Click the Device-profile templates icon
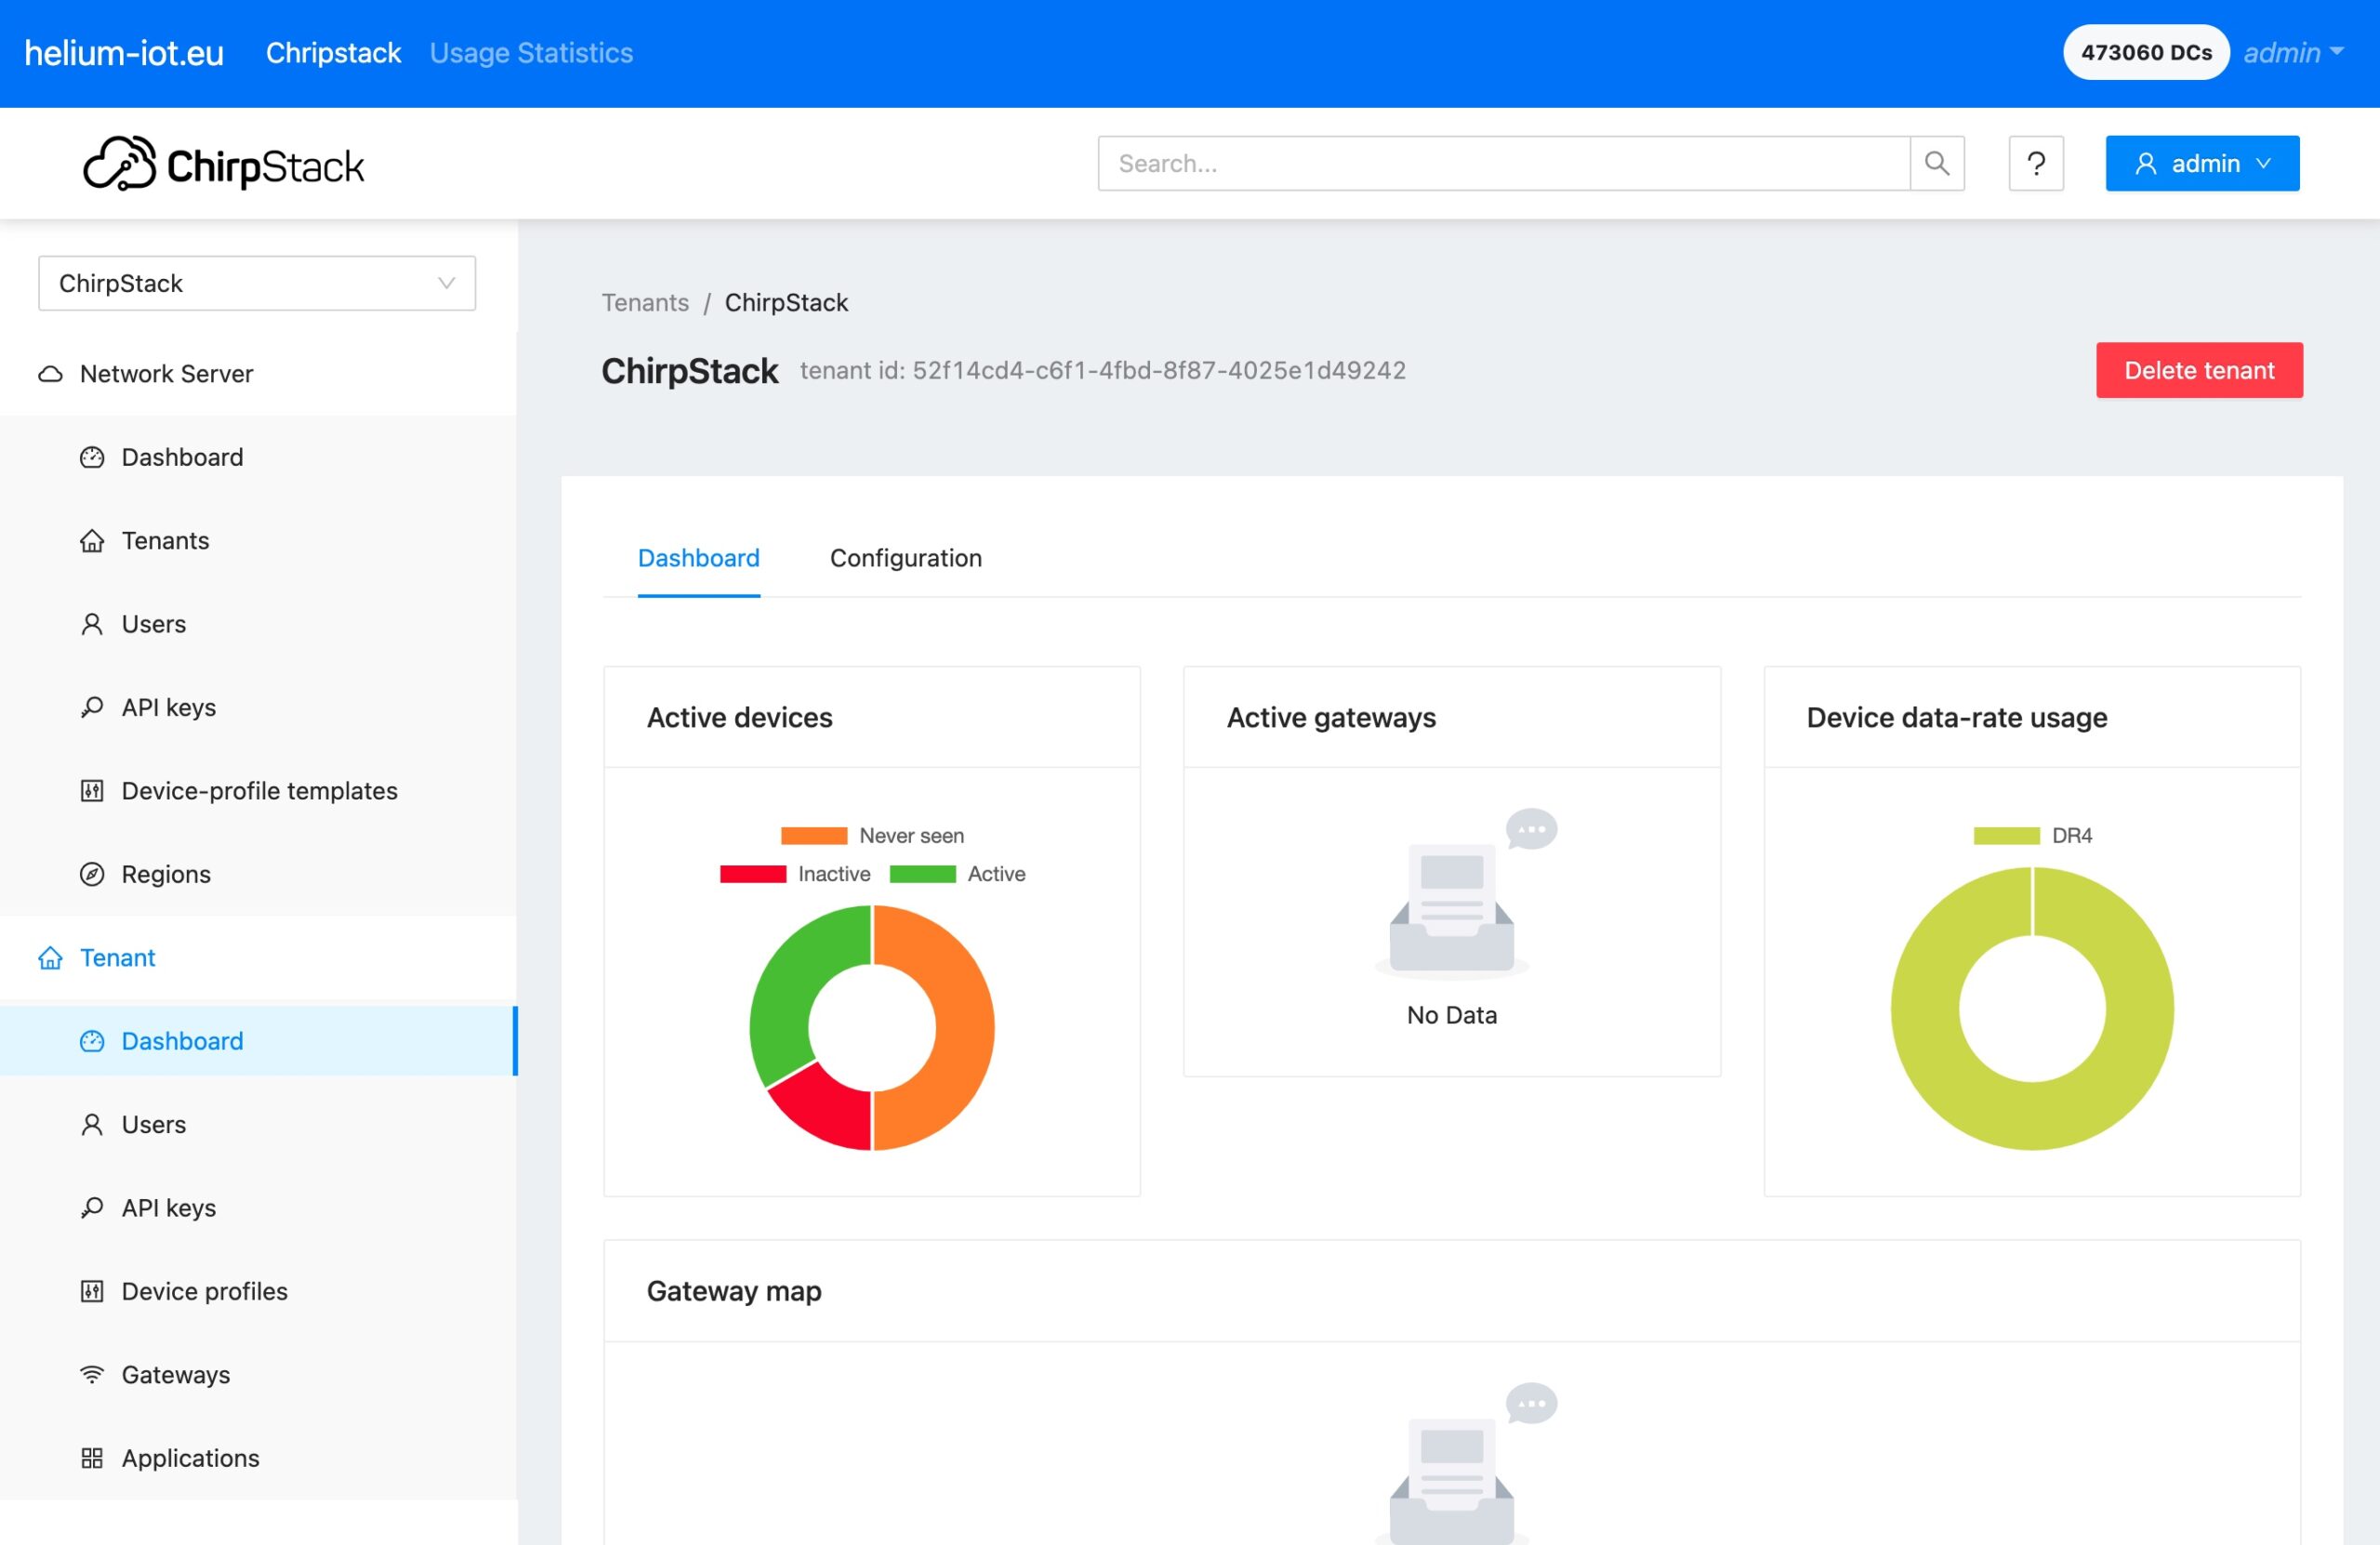 [x=90, y=789]
